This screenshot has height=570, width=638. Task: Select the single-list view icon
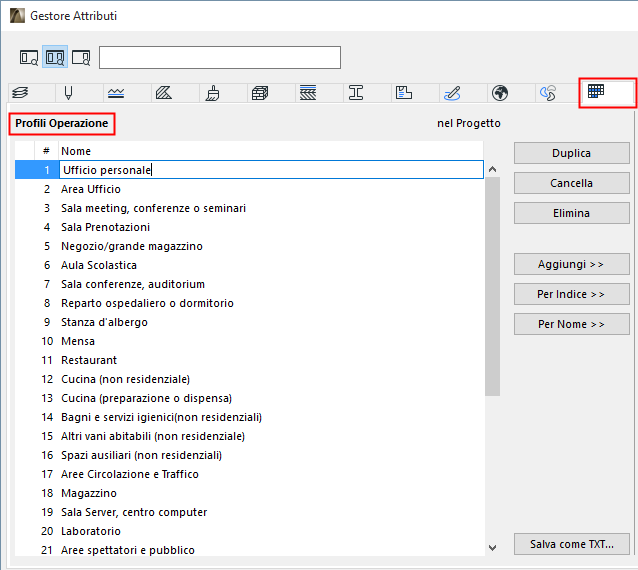pyautogui.click(x=29, y=57)
